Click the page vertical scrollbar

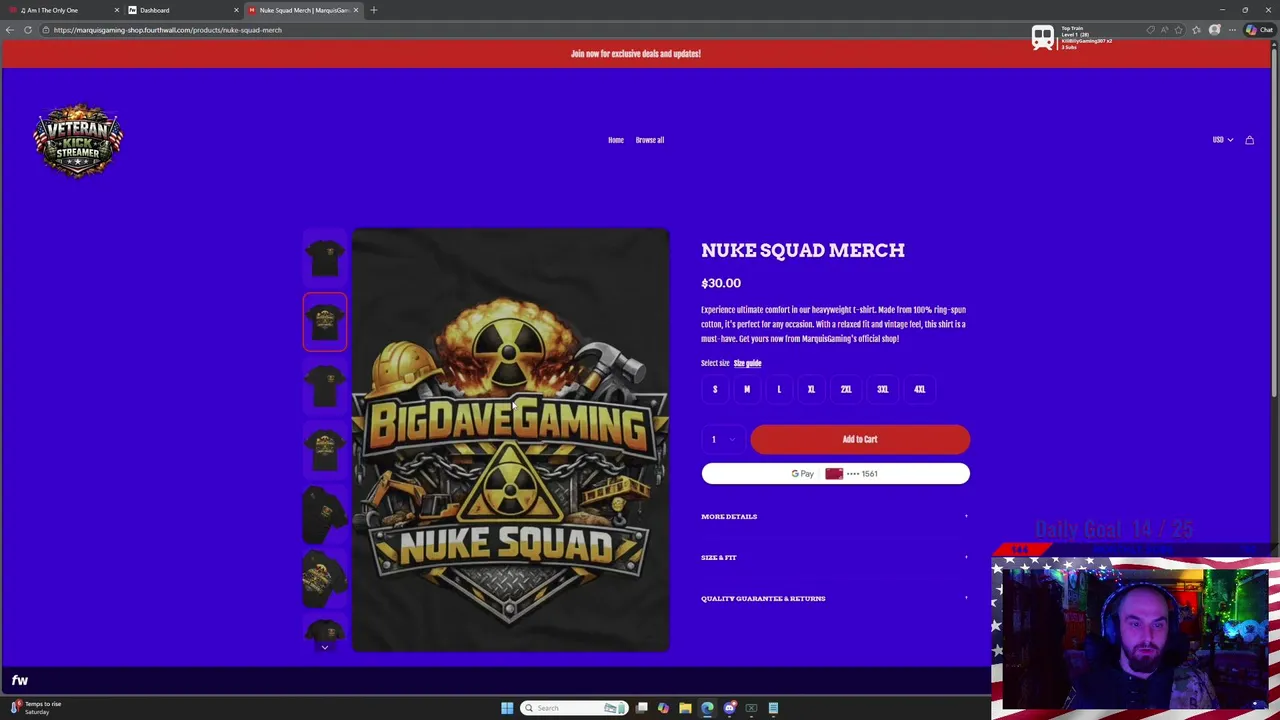point(1274,224)
